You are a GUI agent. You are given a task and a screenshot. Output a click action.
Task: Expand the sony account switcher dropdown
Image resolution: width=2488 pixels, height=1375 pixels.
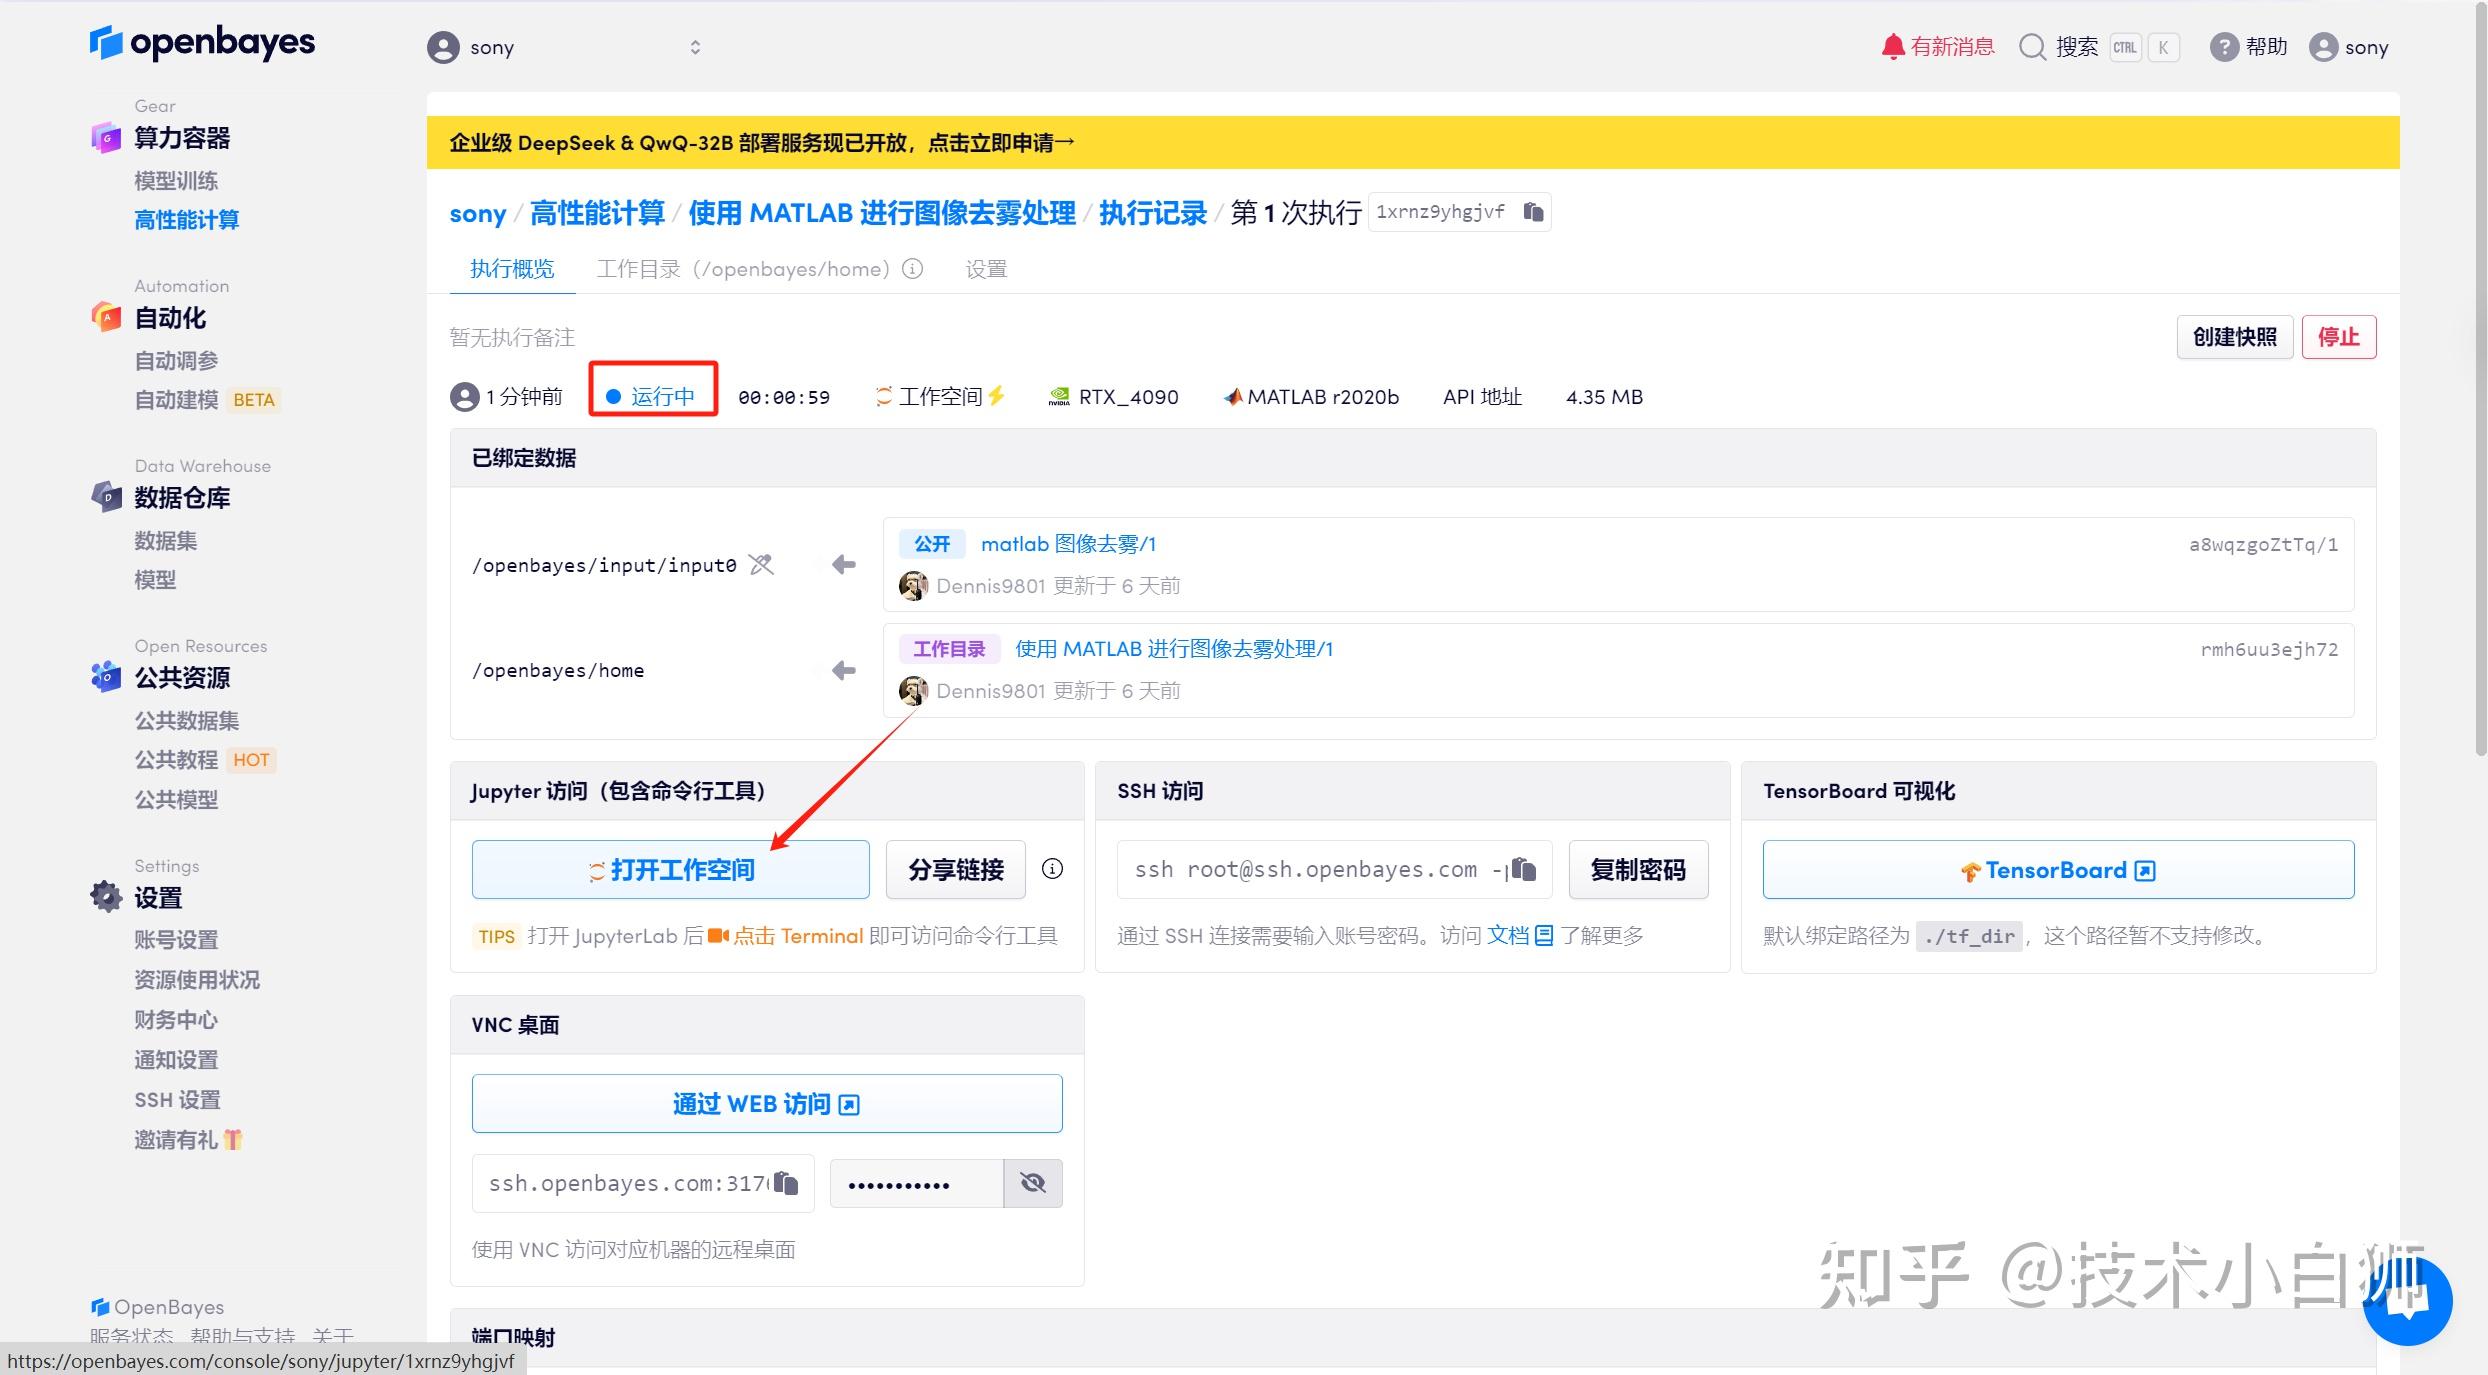click(695, 47)
